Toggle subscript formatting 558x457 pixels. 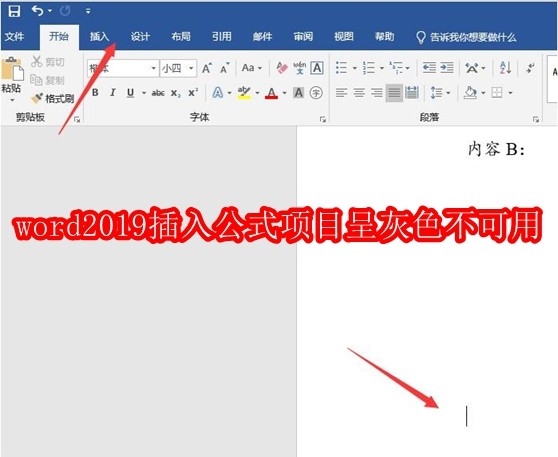point(175,93)
